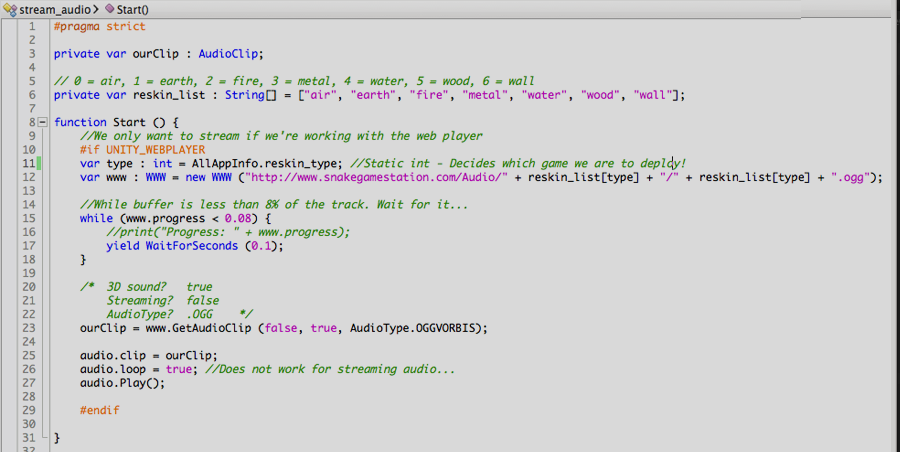Open the Start() member dropdown
The height and width of the screenshot is (452, 900).
133,8
